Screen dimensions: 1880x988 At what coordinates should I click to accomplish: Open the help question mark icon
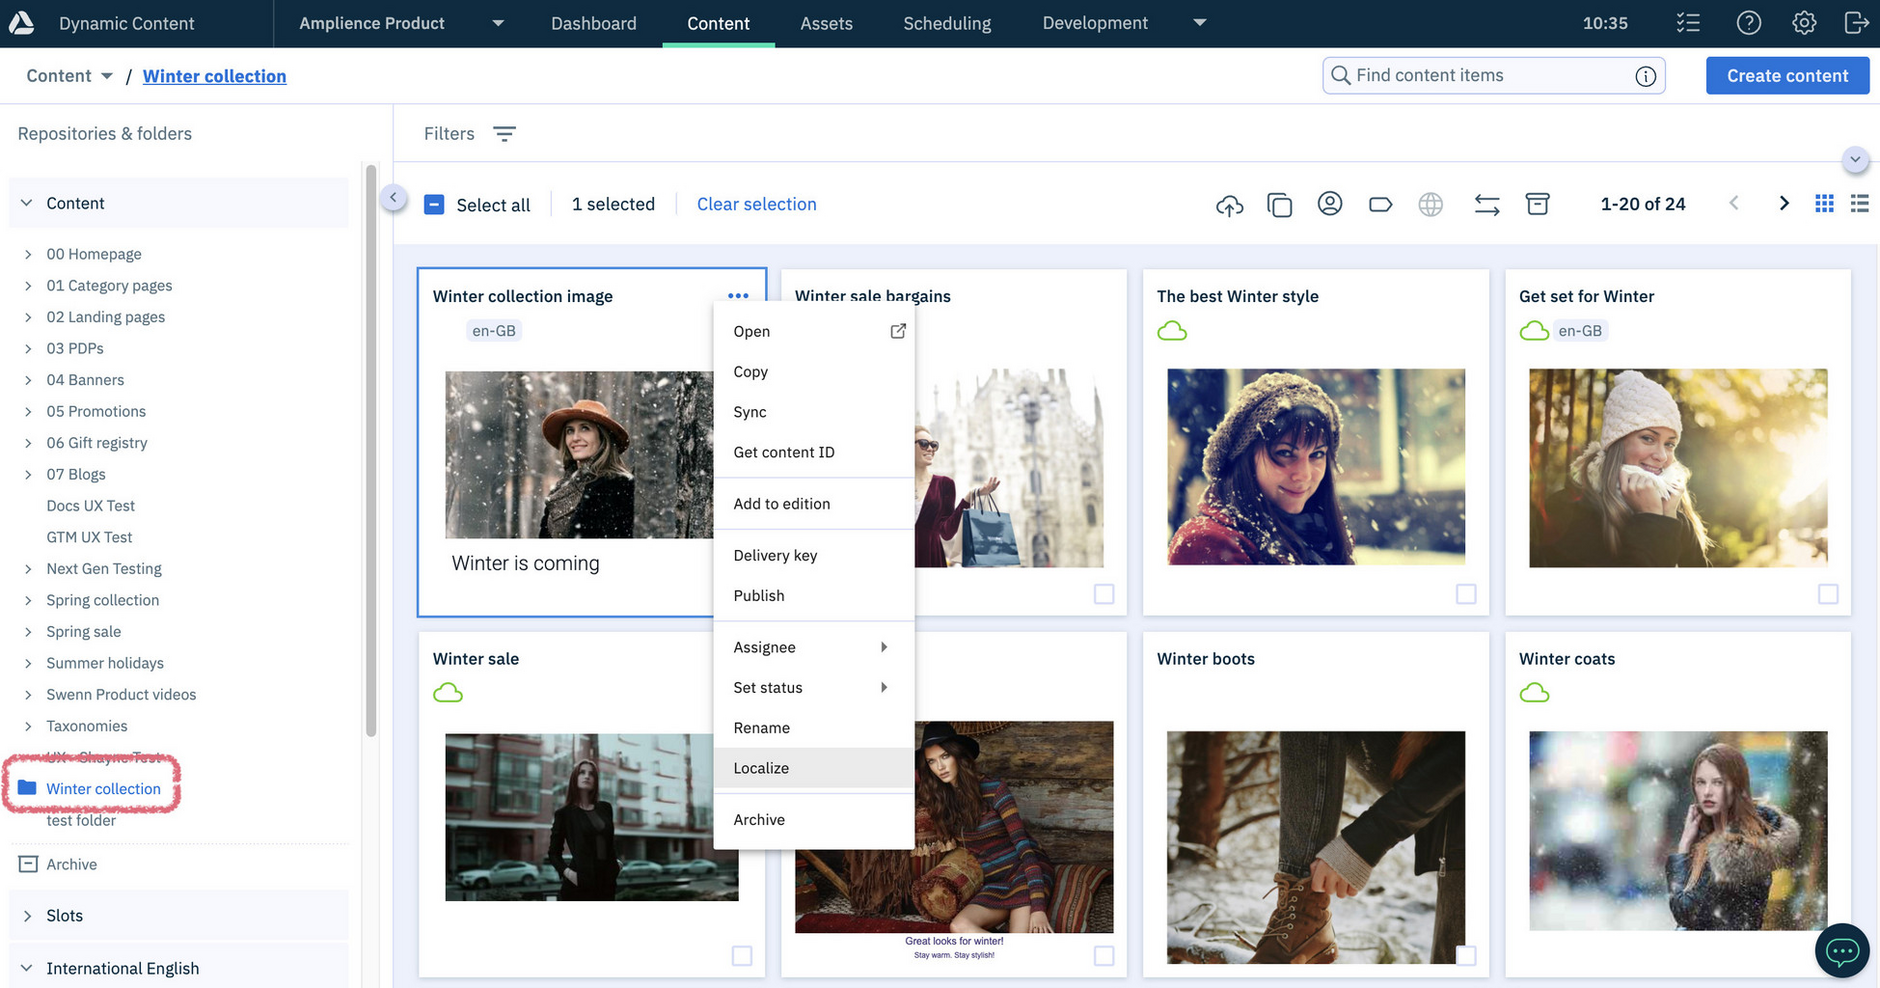click(x=1748, y=23)
